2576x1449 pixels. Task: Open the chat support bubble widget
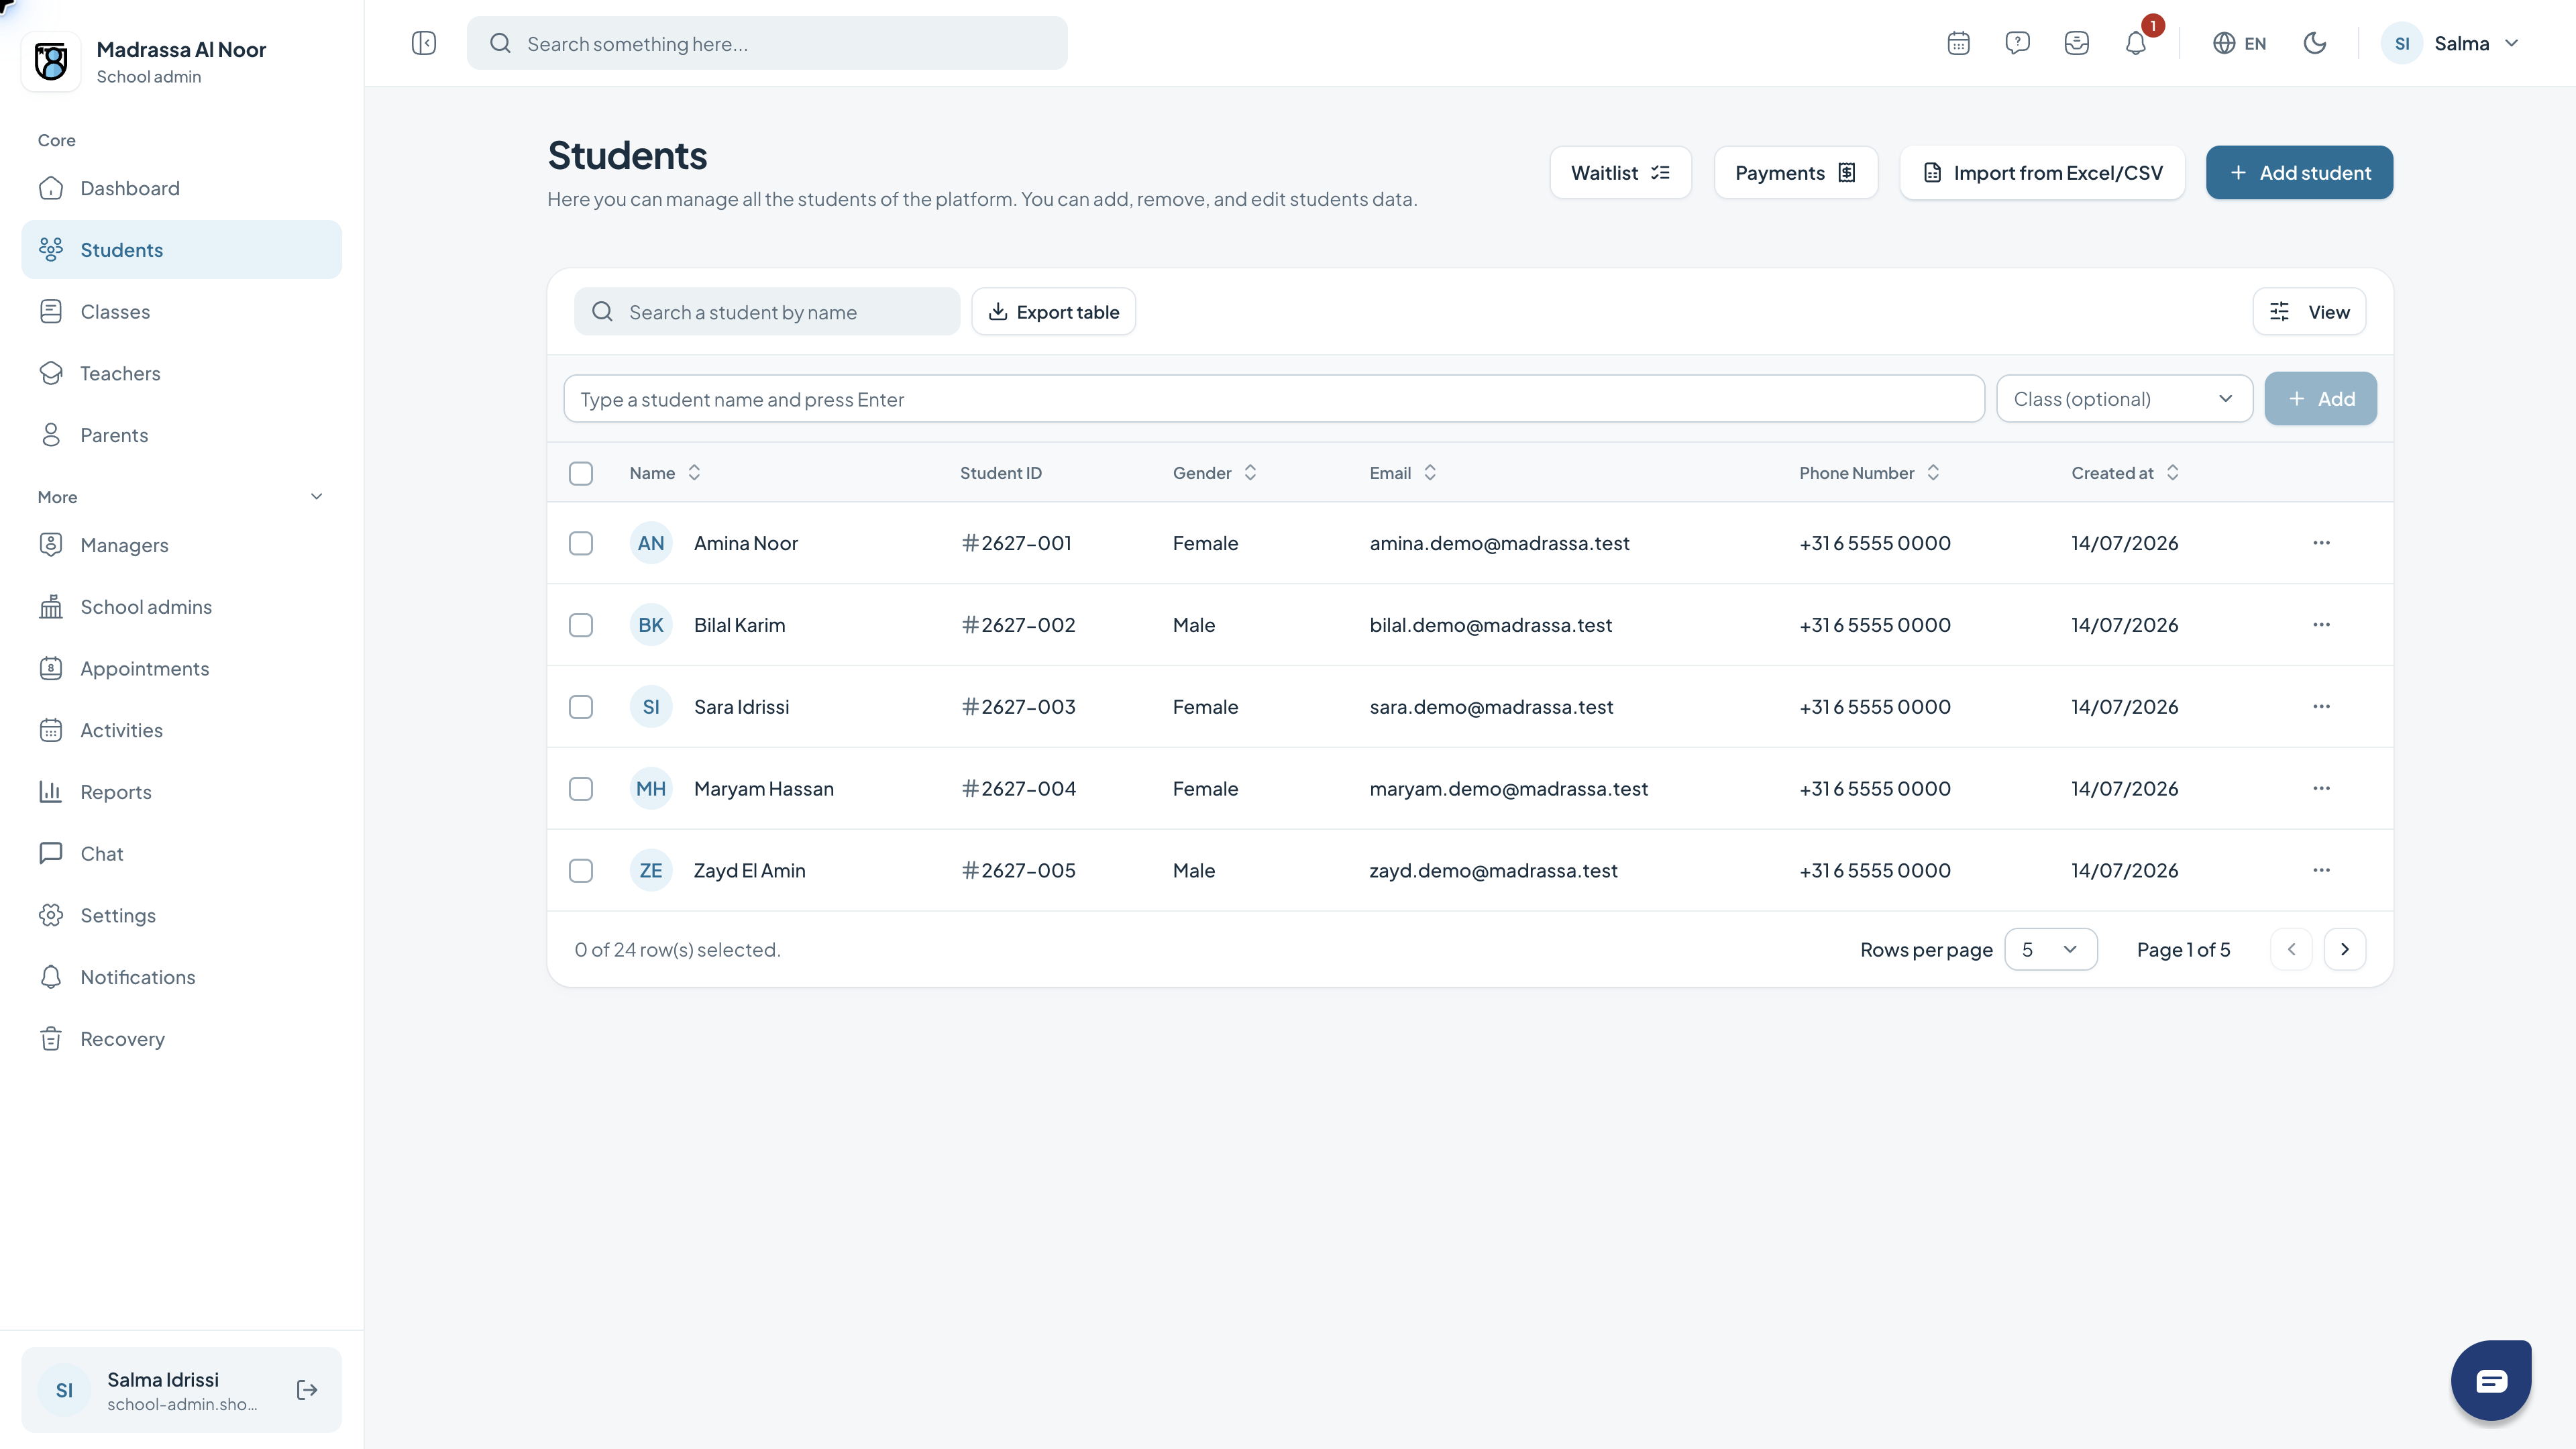[2491, 1380]
